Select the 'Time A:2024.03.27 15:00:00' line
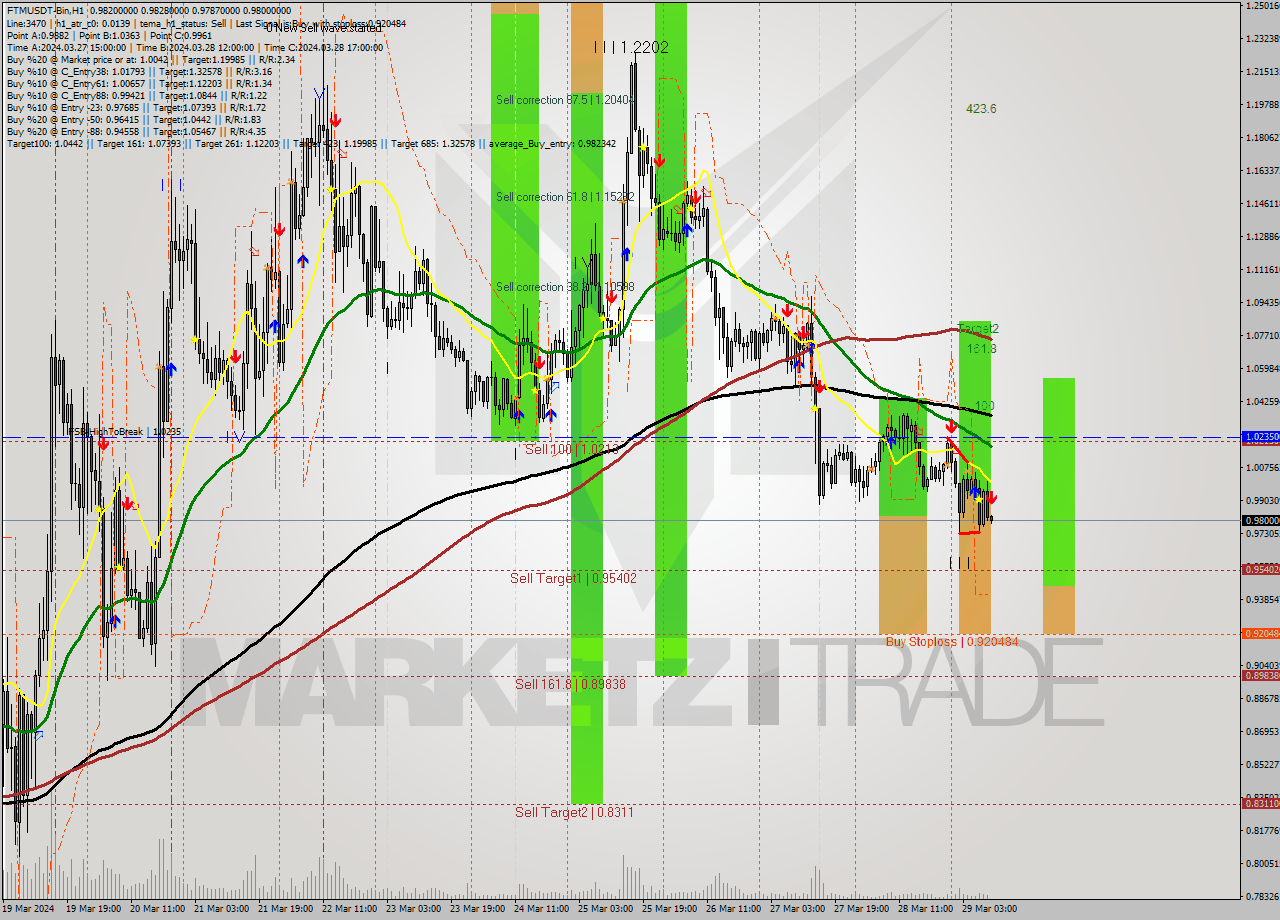1280x920 pixels. point(195,47)
